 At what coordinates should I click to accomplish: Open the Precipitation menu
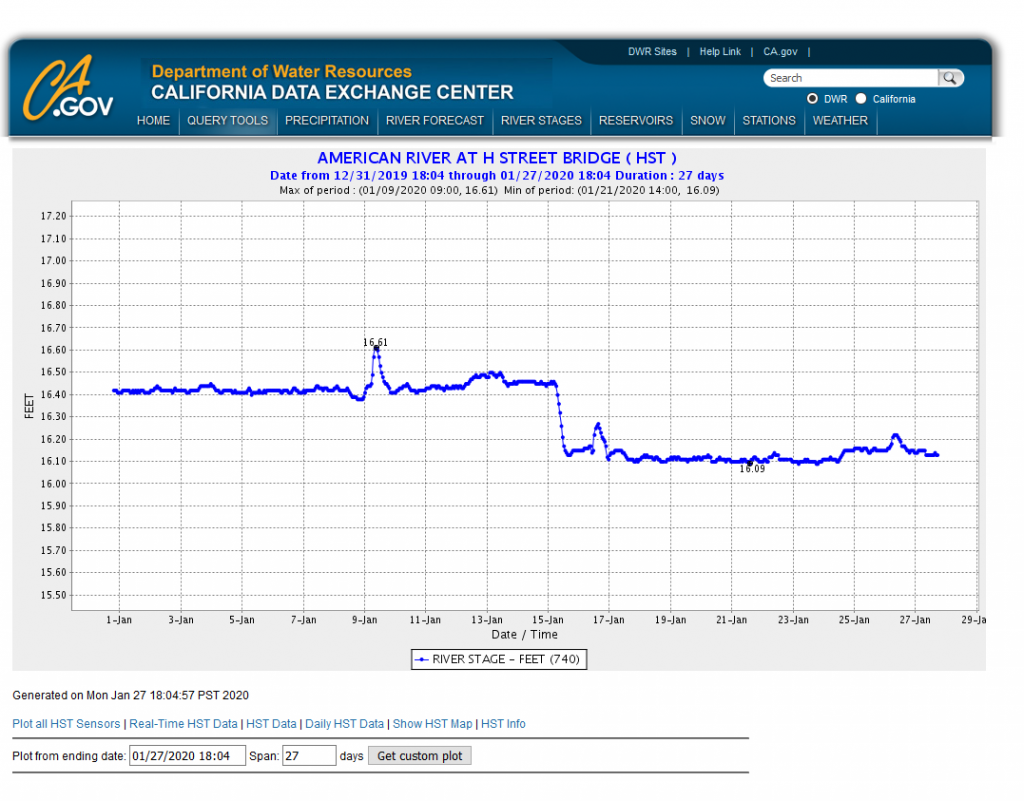[x=327, y=121]
